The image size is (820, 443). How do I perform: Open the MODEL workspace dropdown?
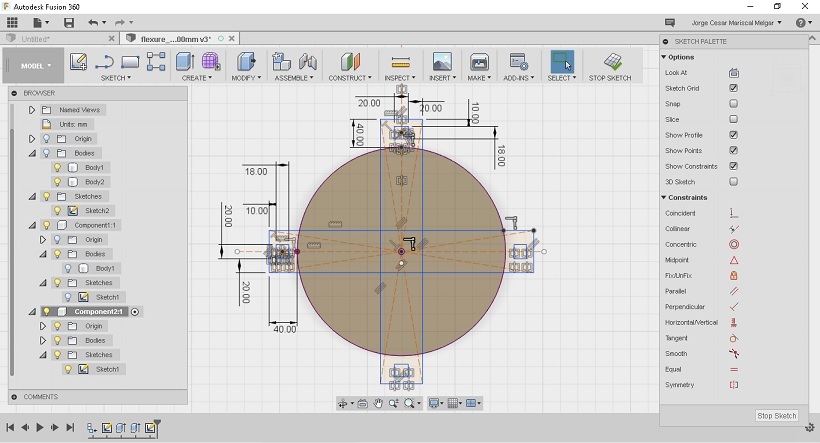tap(35, 66)
